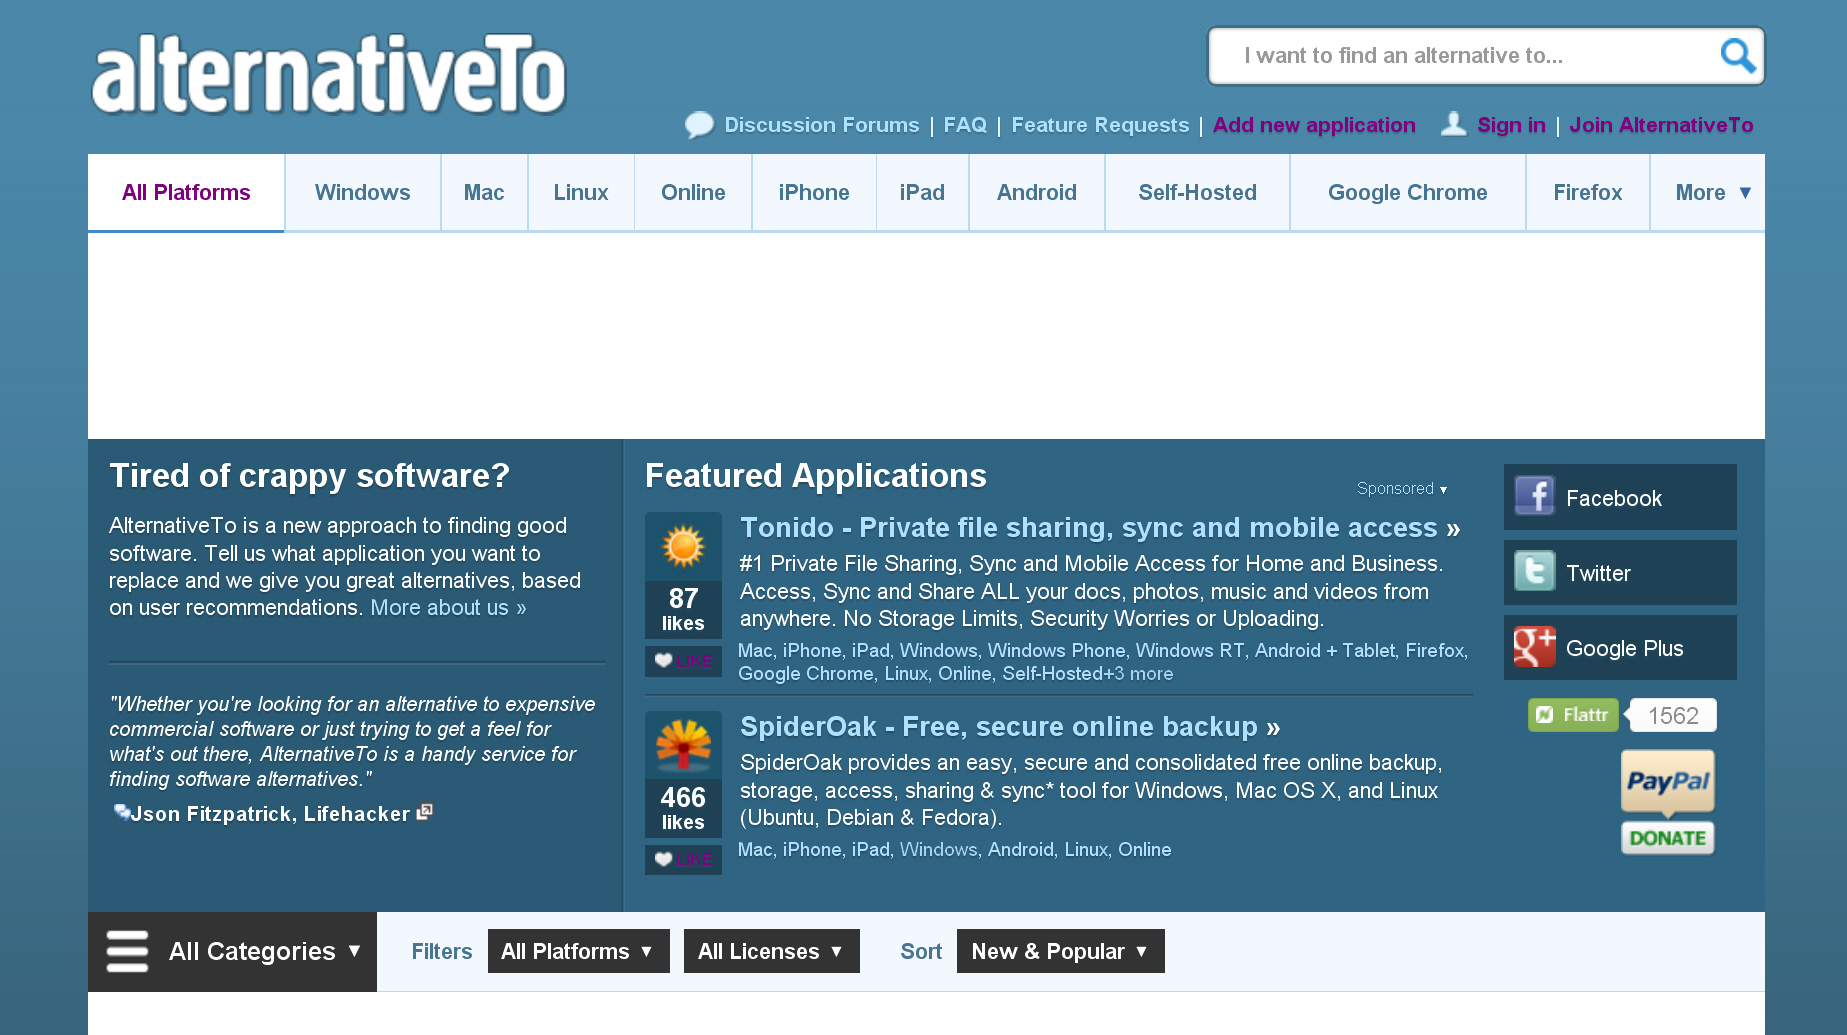Screen dimensions: 1847x1035
Task: Switch to the Self-Hosted tab
Action: point(1198,192)
